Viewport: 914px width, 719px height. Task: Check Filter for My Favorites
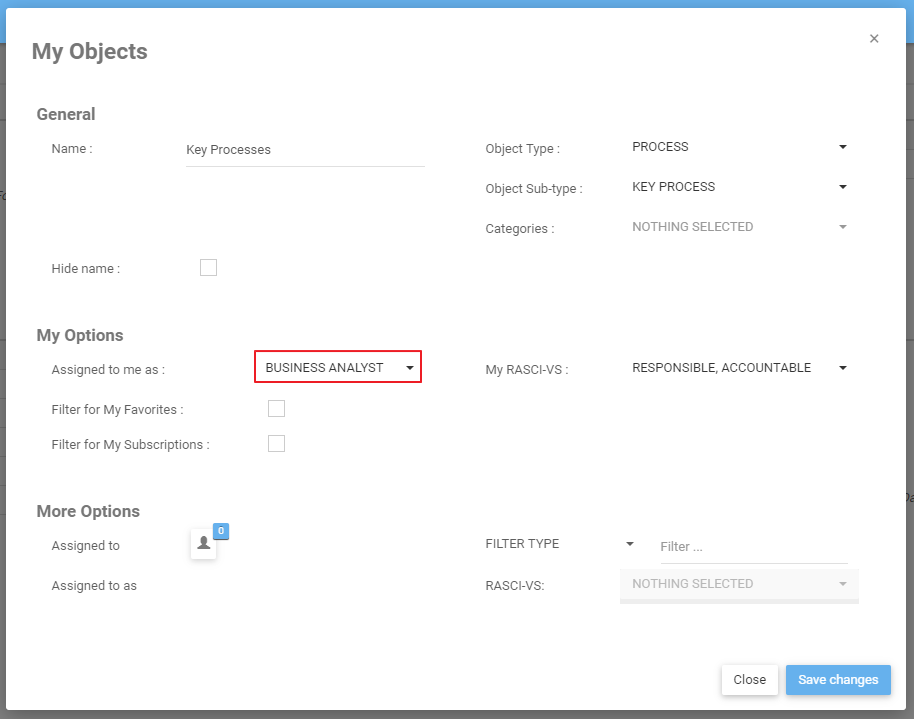pos(276,408)
